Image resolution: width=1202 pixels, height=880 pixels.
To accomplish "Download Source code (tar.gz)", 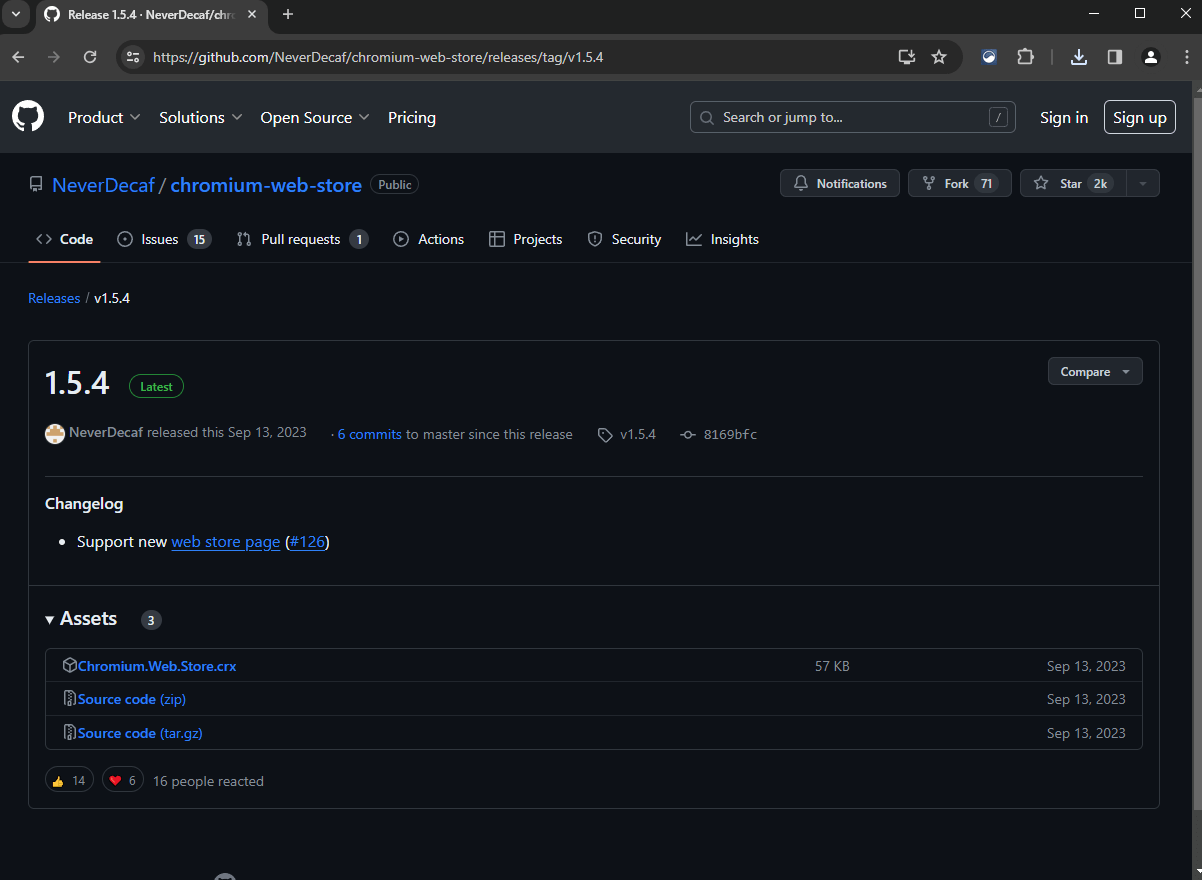I will tap(140, 734).
